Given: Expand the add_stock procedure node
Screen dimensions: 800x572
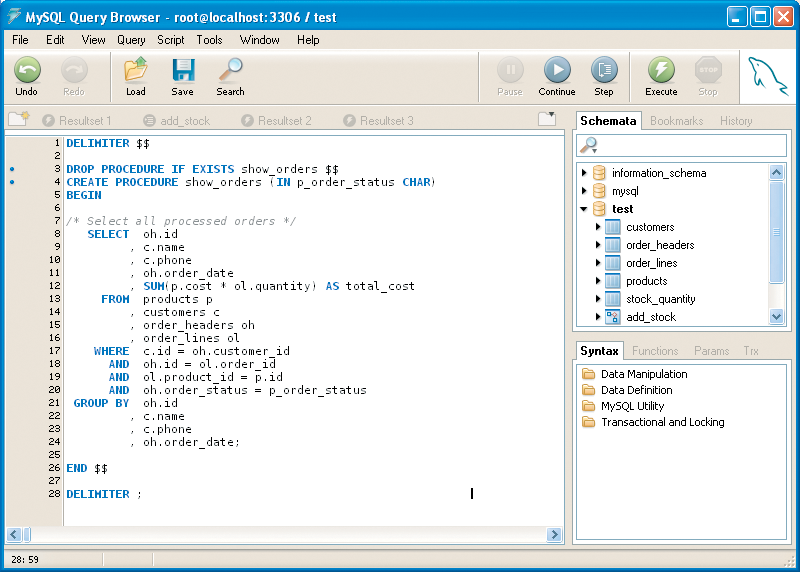Looking at the screenshot, I should [x=598, y=316].
